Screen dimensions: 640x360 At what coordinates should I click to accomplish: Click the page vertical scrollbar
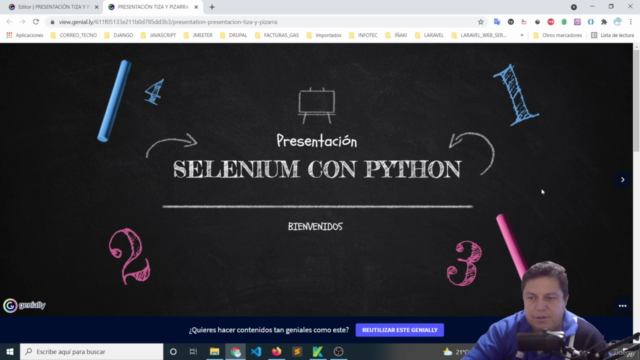(x=636, y=100)
